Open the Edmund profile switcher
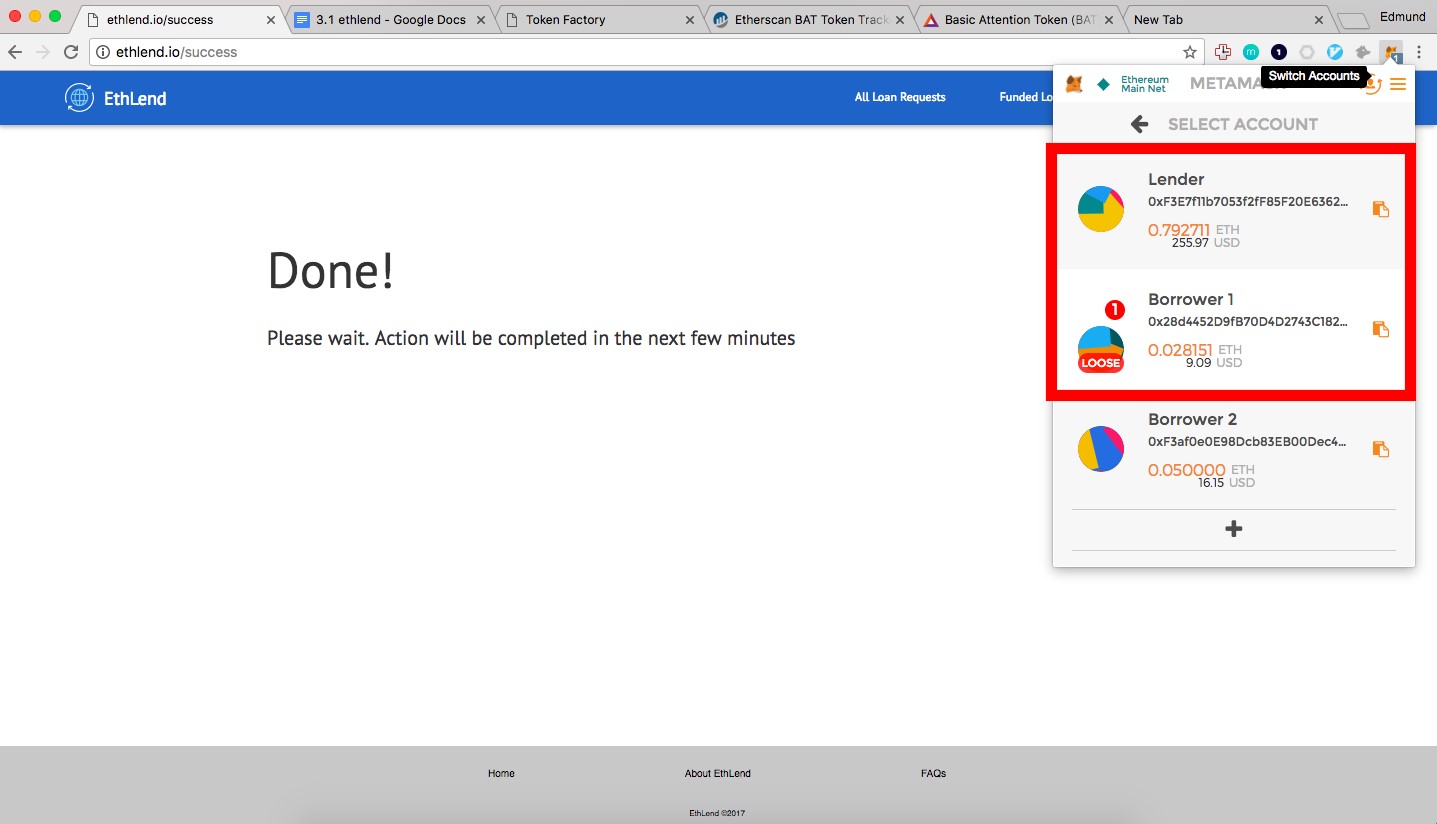Screen dimensions: 1437x824 [1401, 17]
